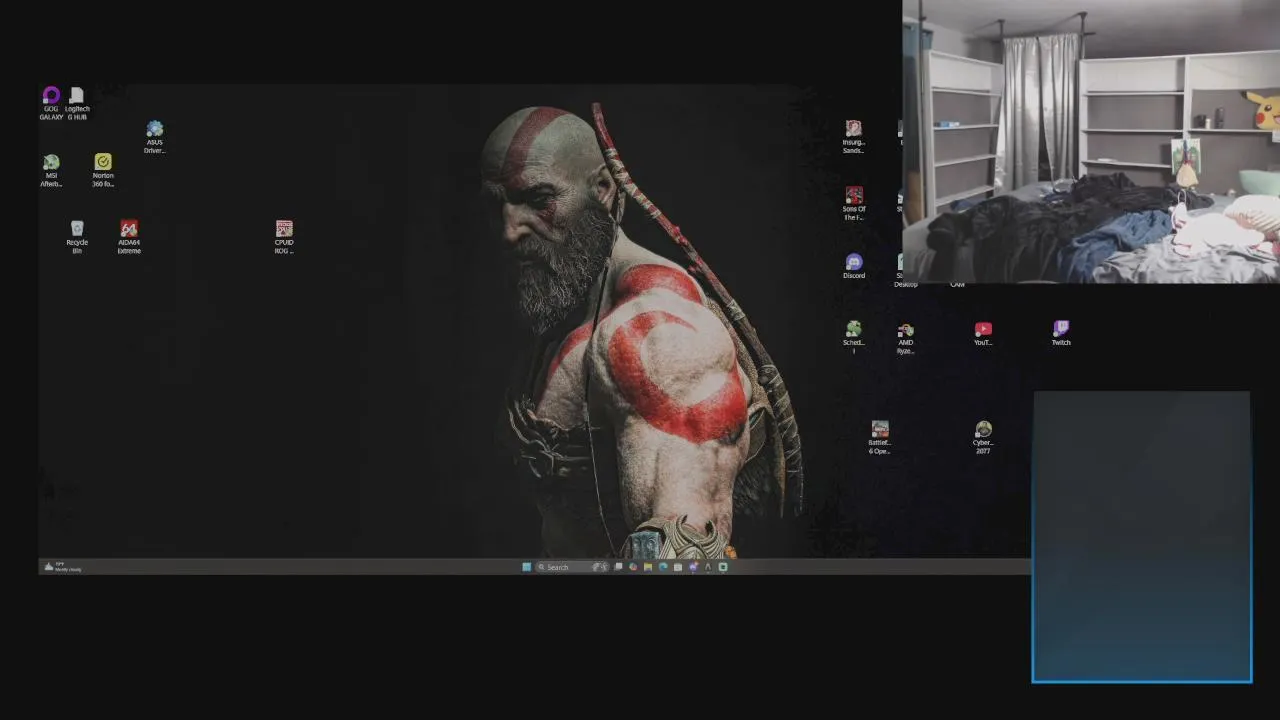
Task: Open the Norton 360 shortcut
Action: pyautogui.click(x=103, y=170)
